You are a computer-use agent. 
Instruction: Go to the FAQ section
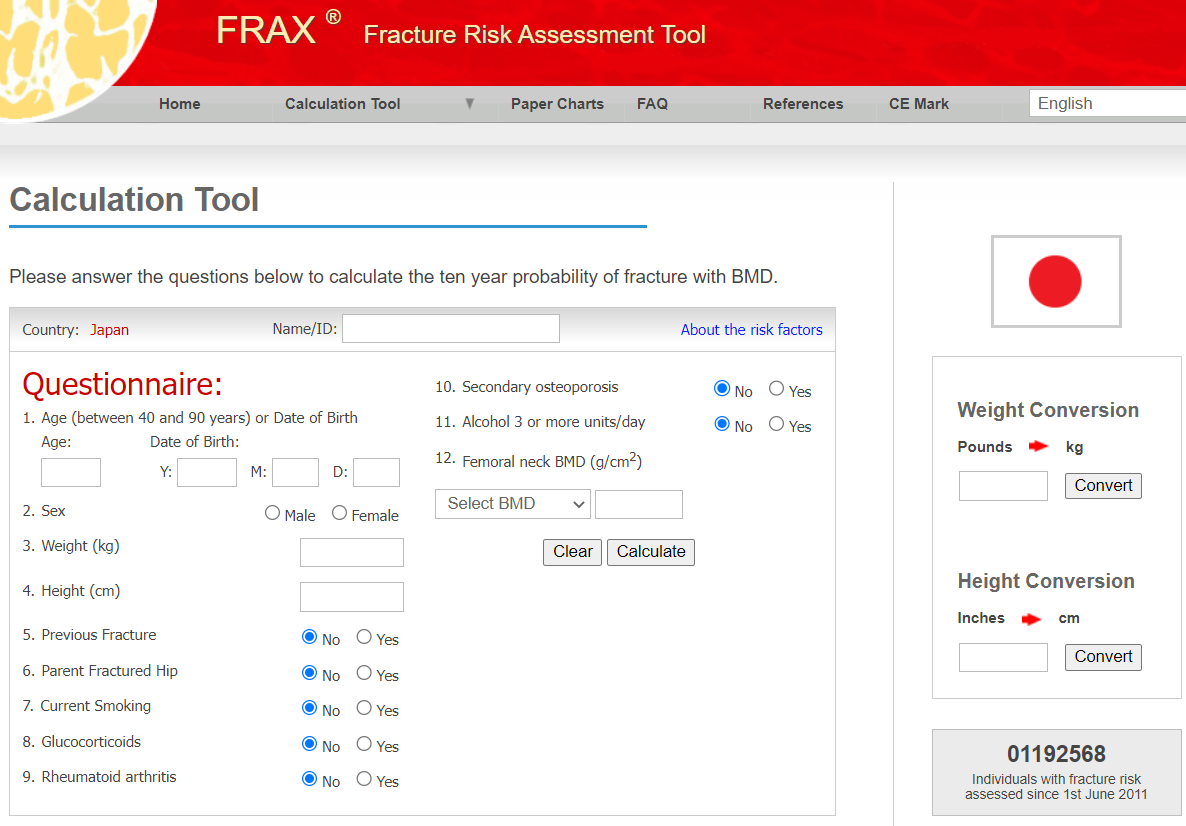tap(652, 103)
